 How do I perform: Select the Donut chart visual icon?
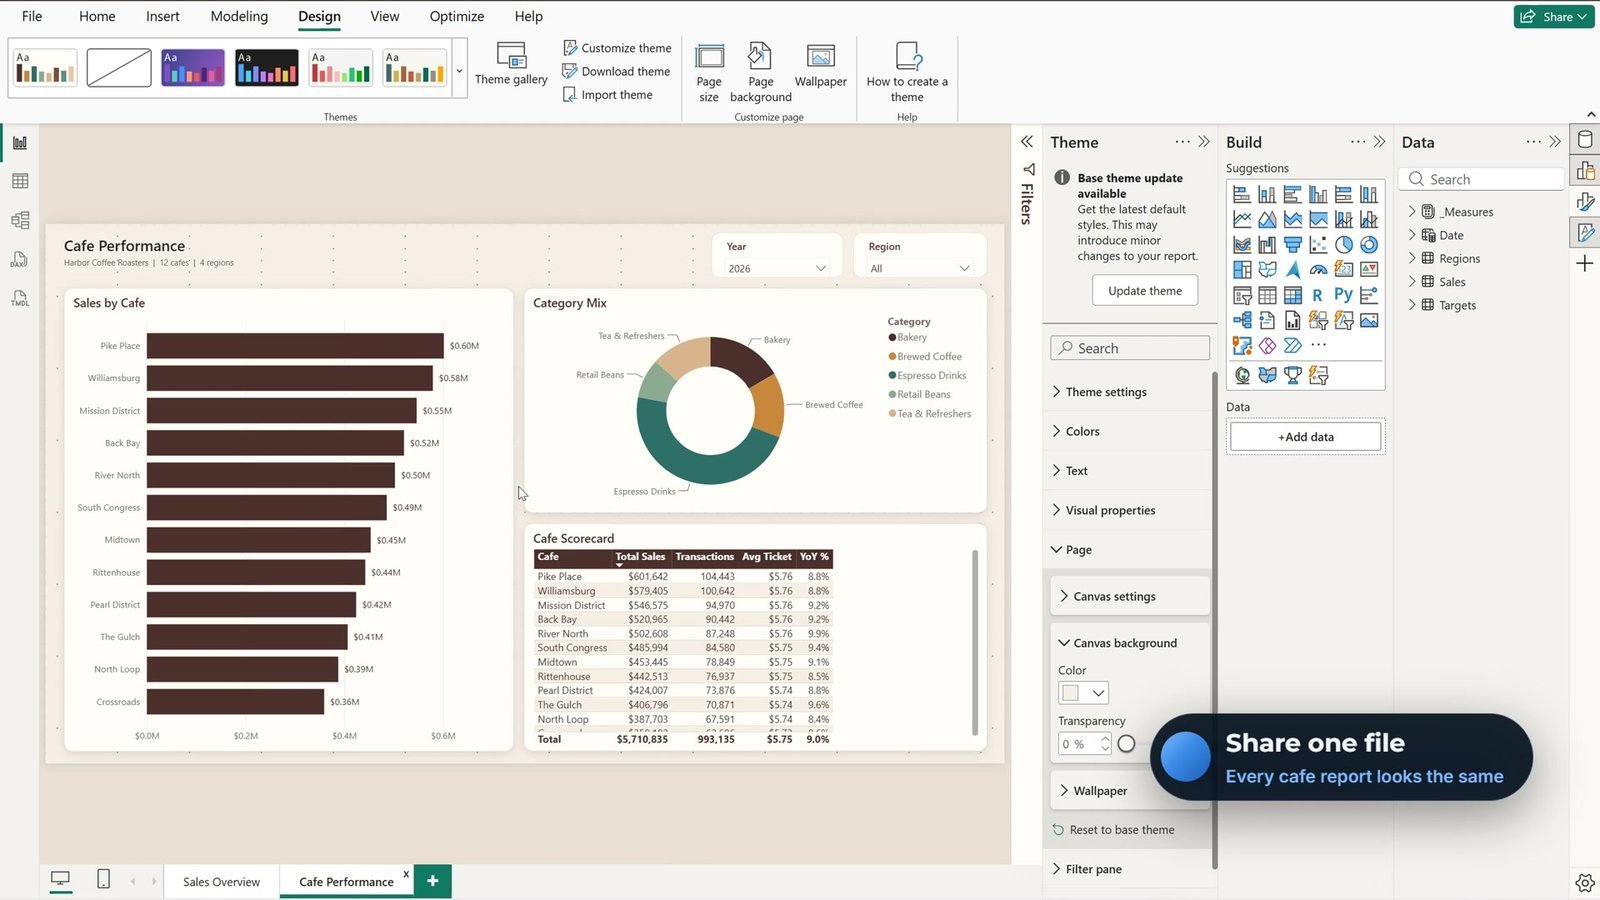(x=1369, y=244)
